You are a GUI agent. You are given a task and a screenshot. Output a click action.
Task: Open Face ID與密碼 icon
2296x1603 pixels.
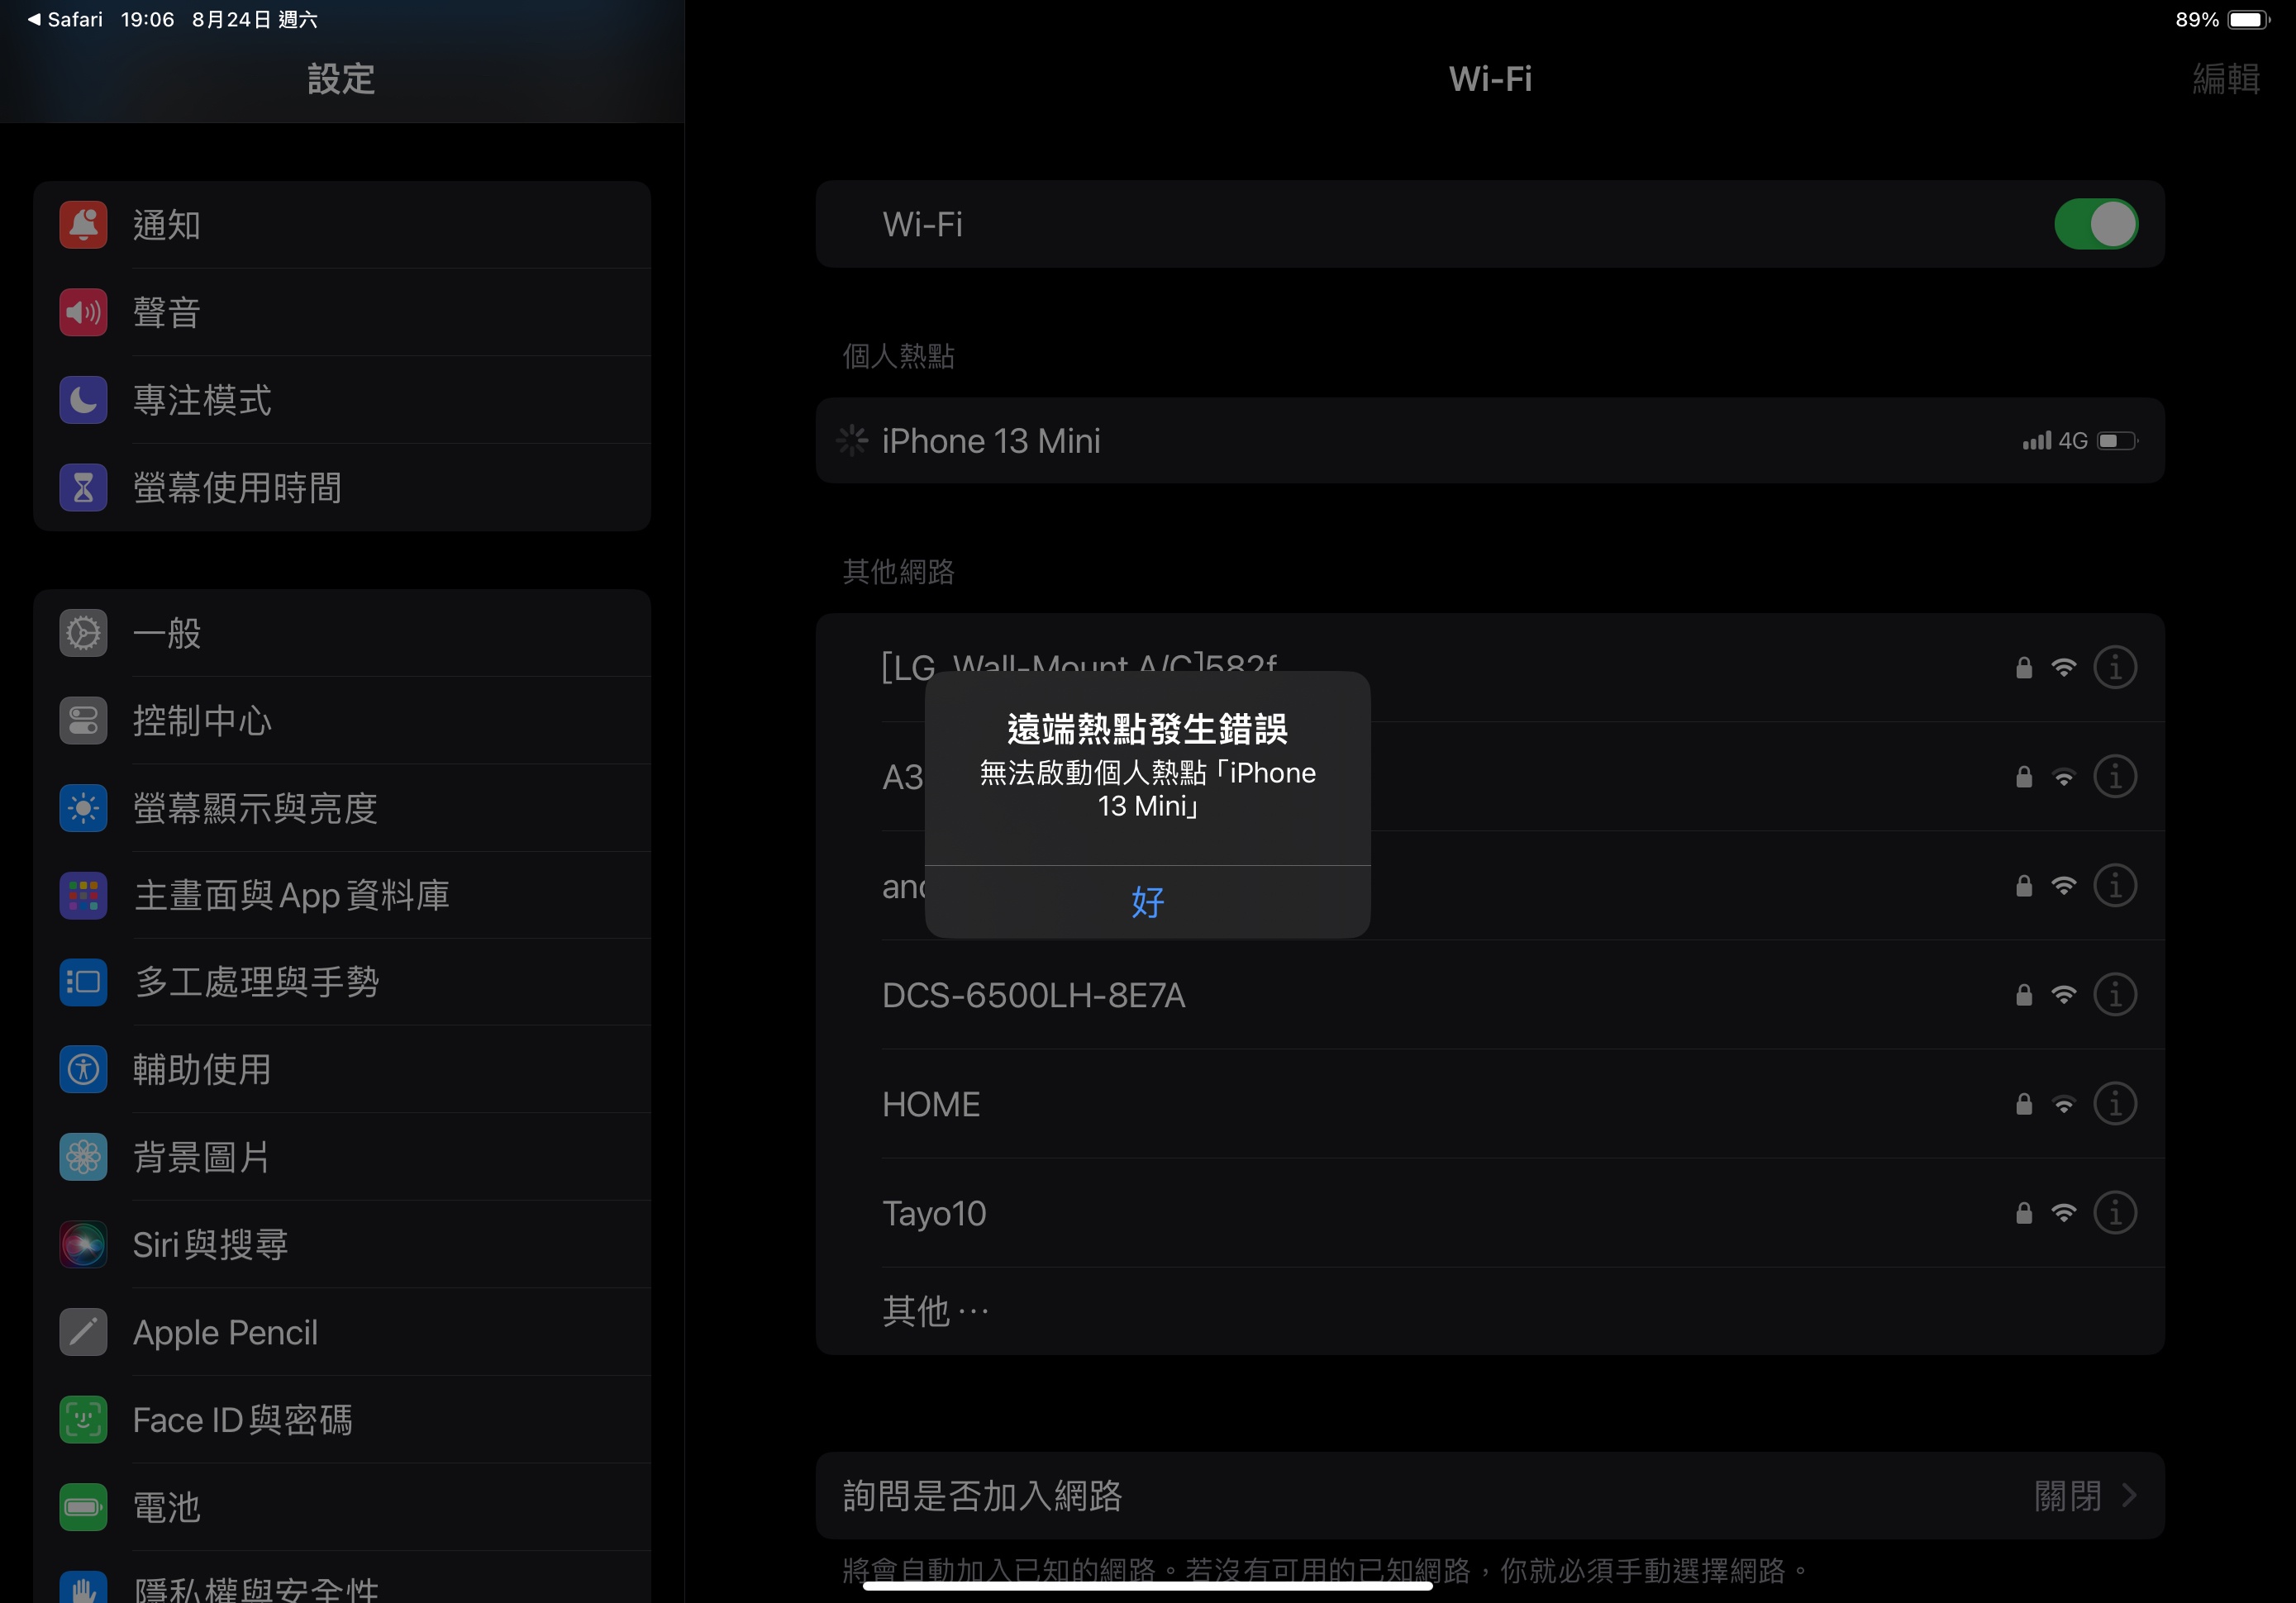pyautogui.click(x=83, y=1420)
